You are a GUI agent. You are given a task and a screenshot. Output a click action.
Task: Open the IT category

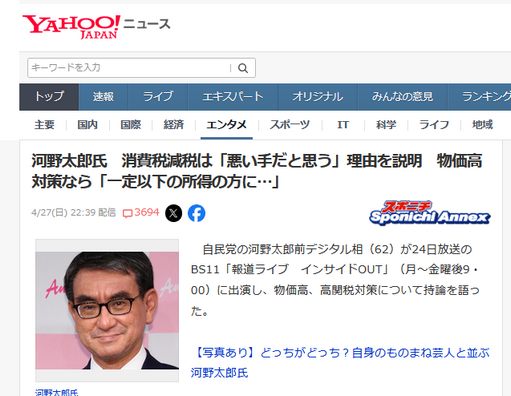(343, 125)
